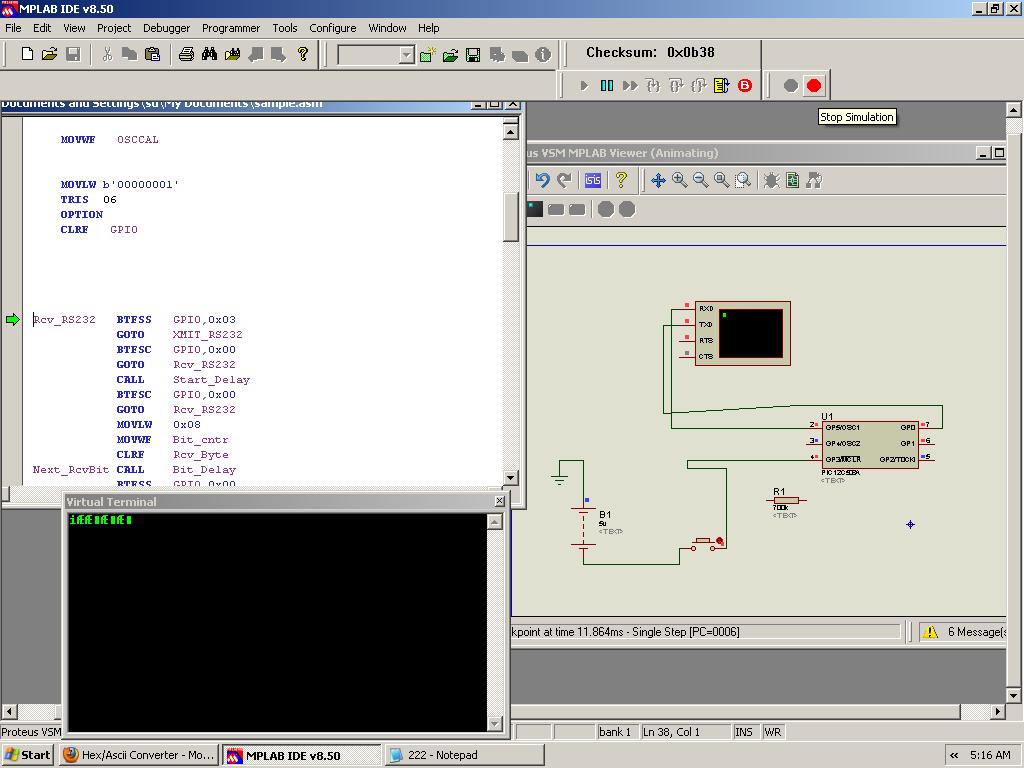Select battery B1 in the schematic

click(583, 526)
